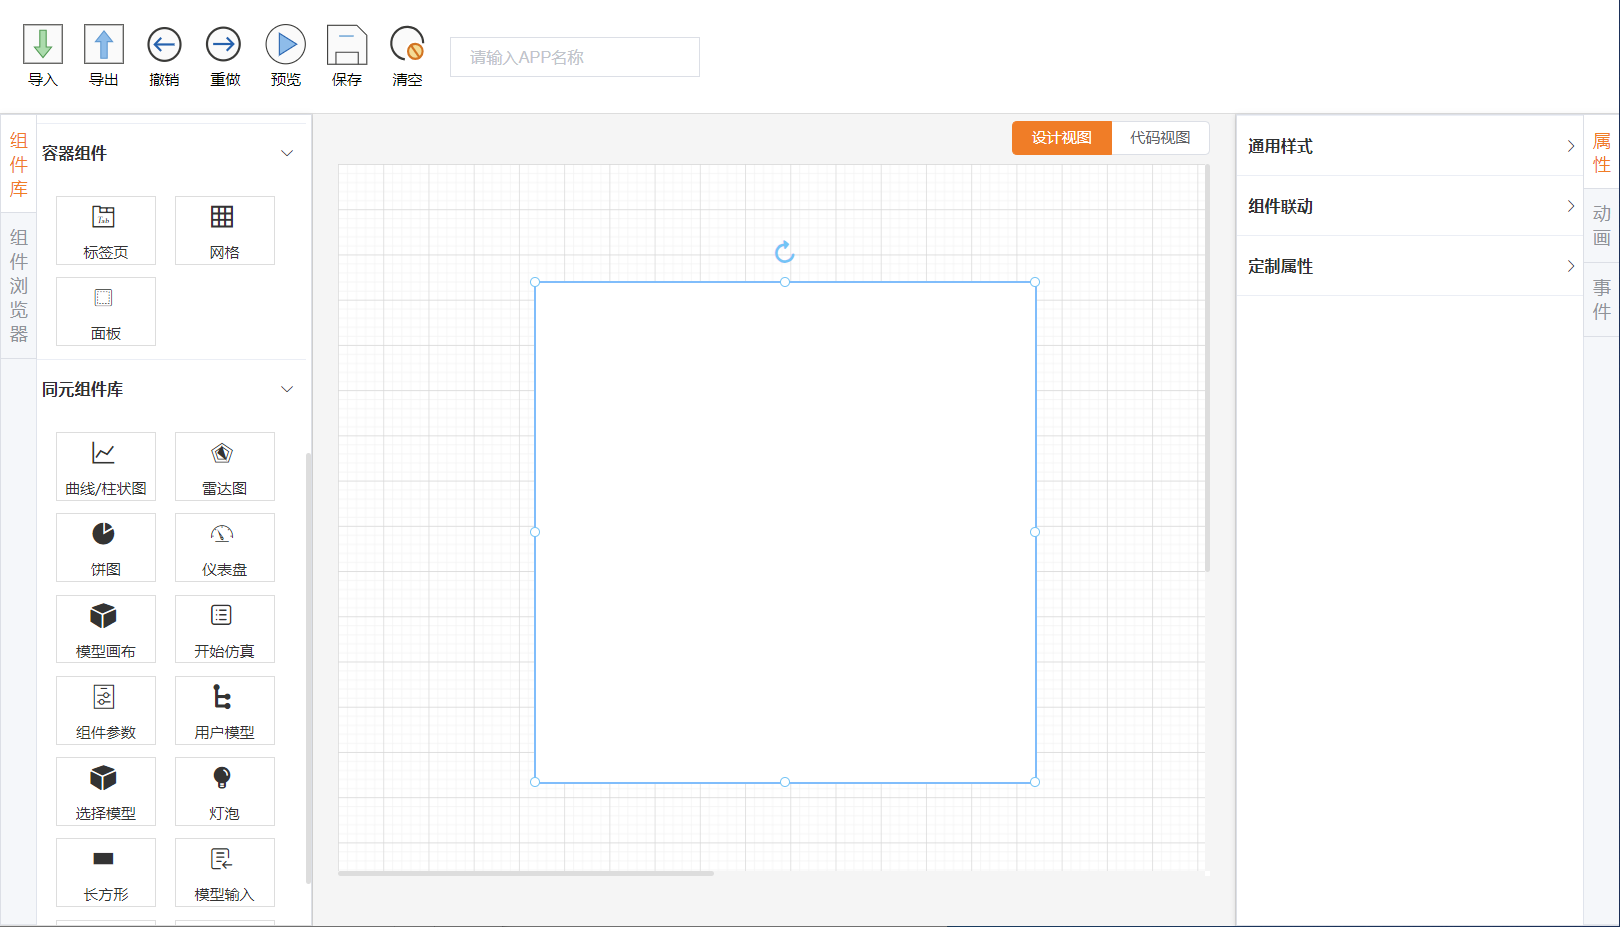Choose the 组件参数 parameters component
The width and height of the screenshot is (1620, 927).
[x=106, y=710]
